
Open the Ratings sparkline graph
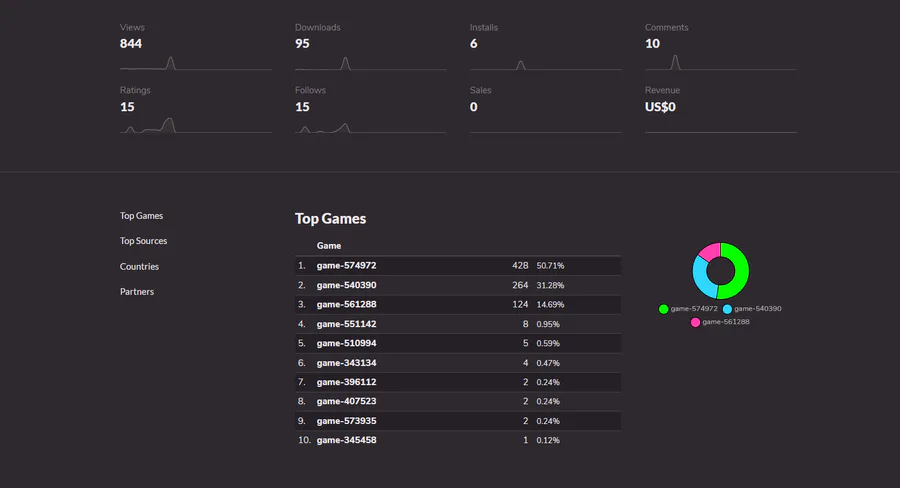click(x=195, y=126)
